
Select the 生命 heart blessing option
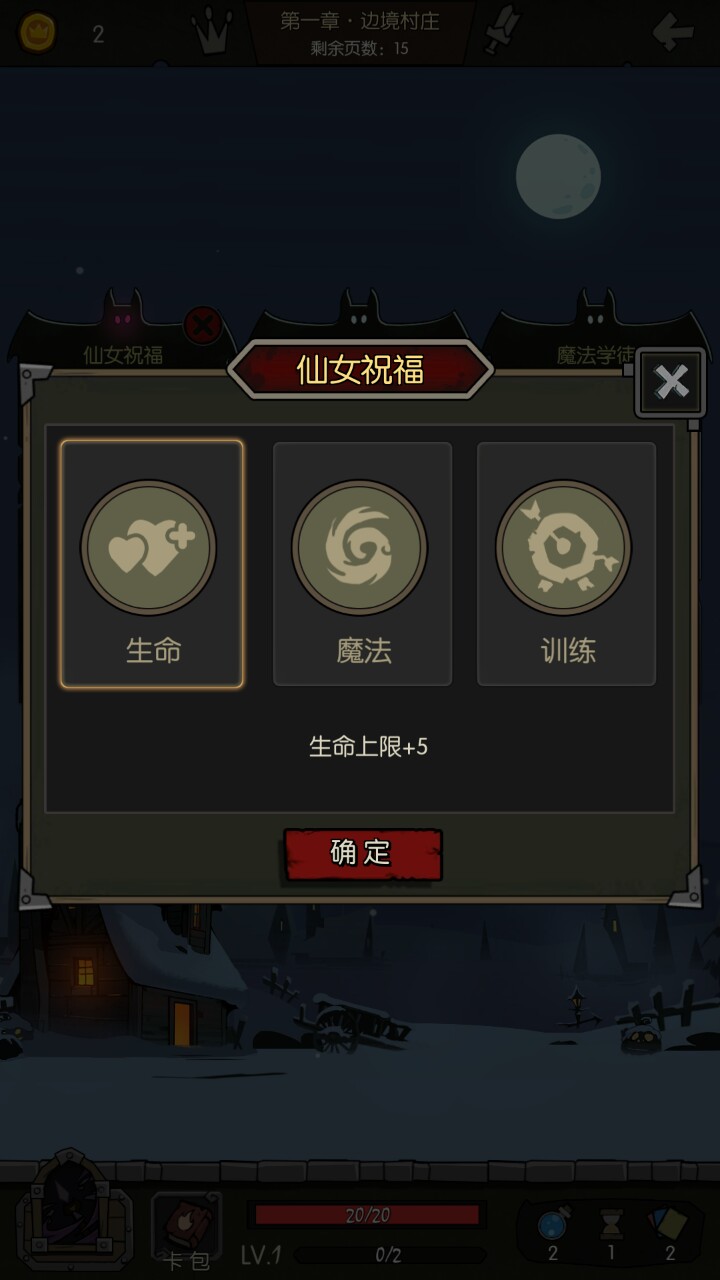tap(152, 564)
